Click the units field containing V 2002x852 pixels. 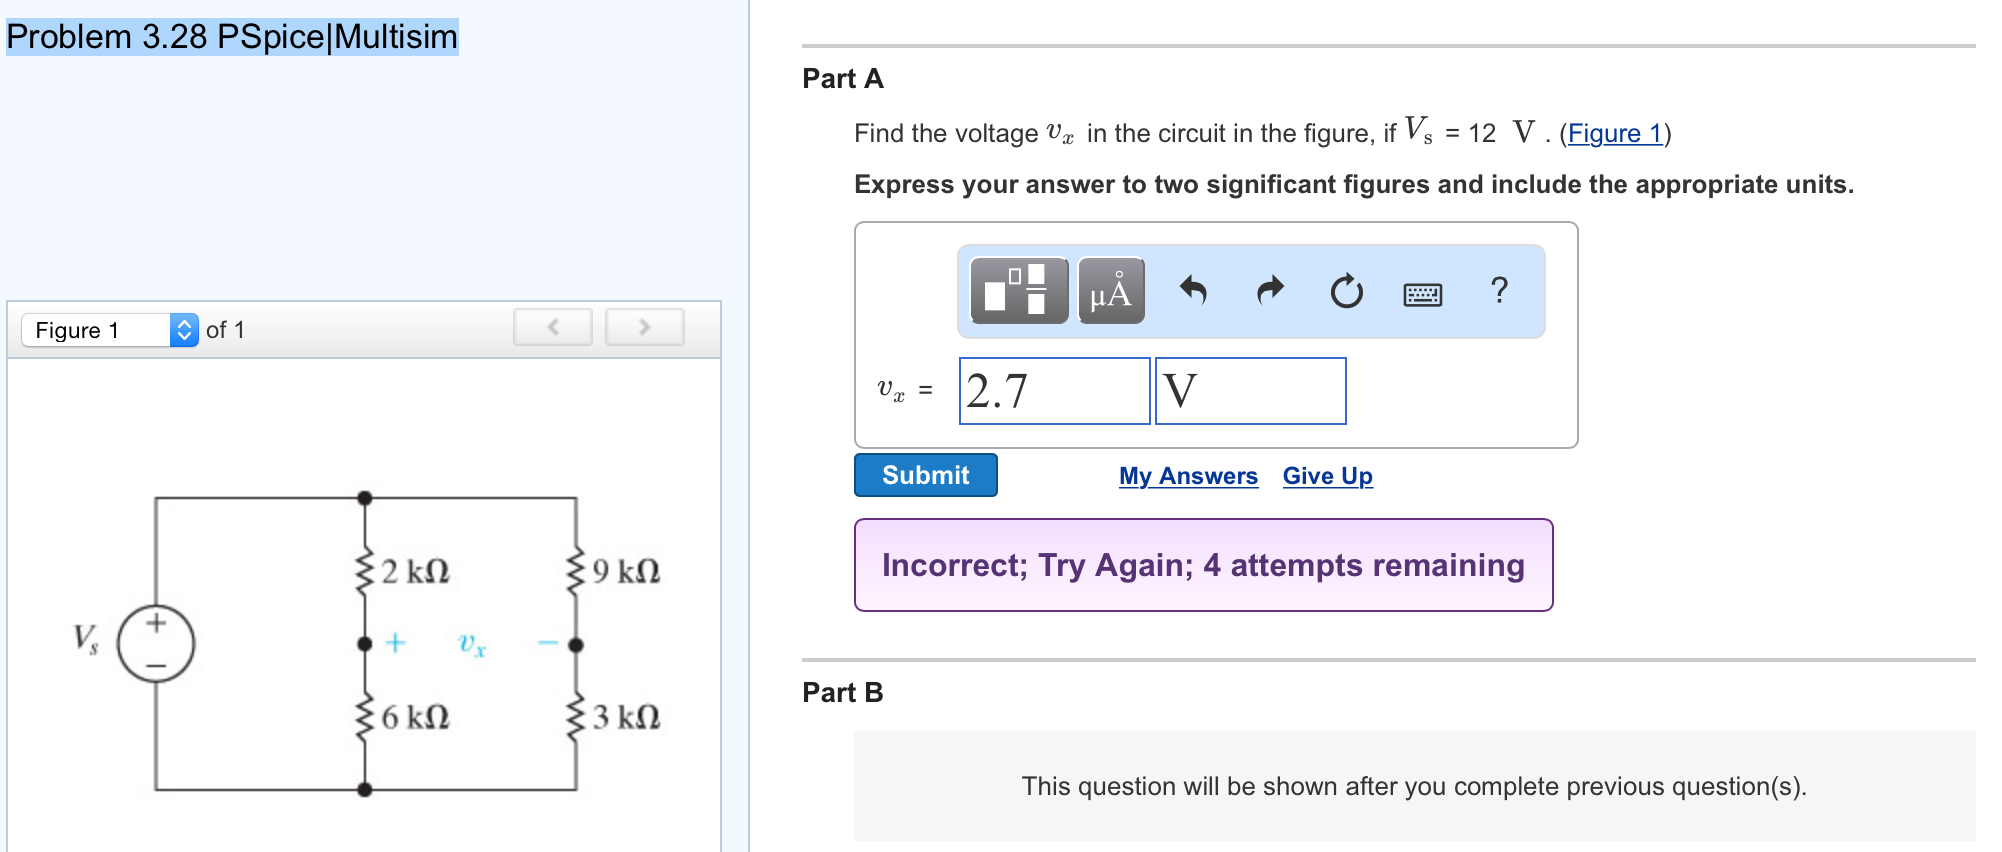coord(1249,391)
